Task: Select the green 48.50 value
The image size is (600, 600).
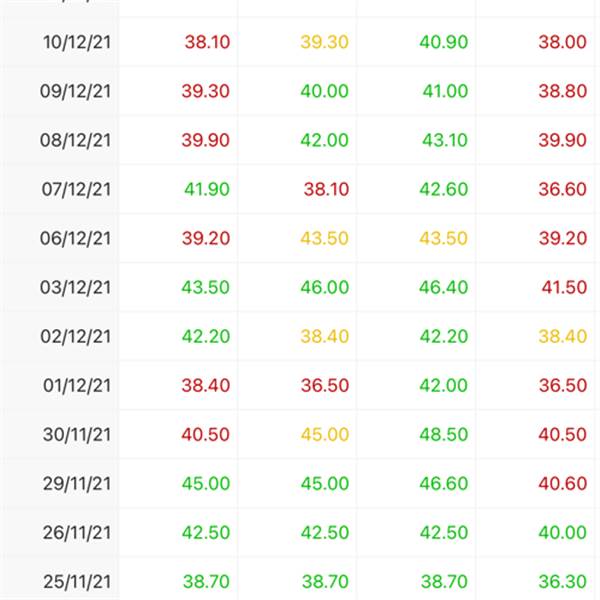Action: pos(443,434)
